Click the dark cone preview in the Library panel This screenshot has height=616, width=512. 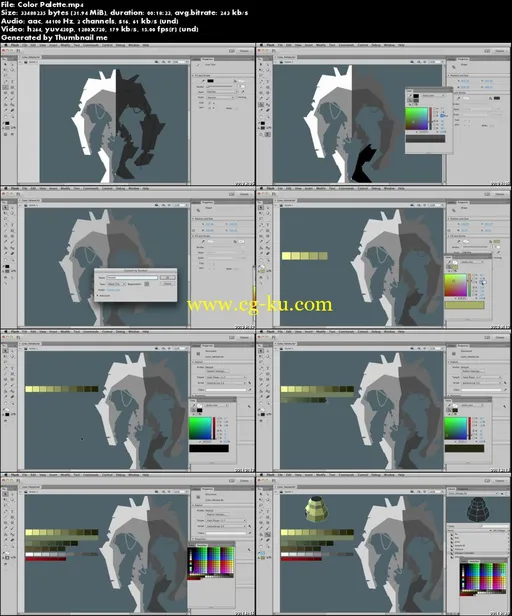click(478, 510)
